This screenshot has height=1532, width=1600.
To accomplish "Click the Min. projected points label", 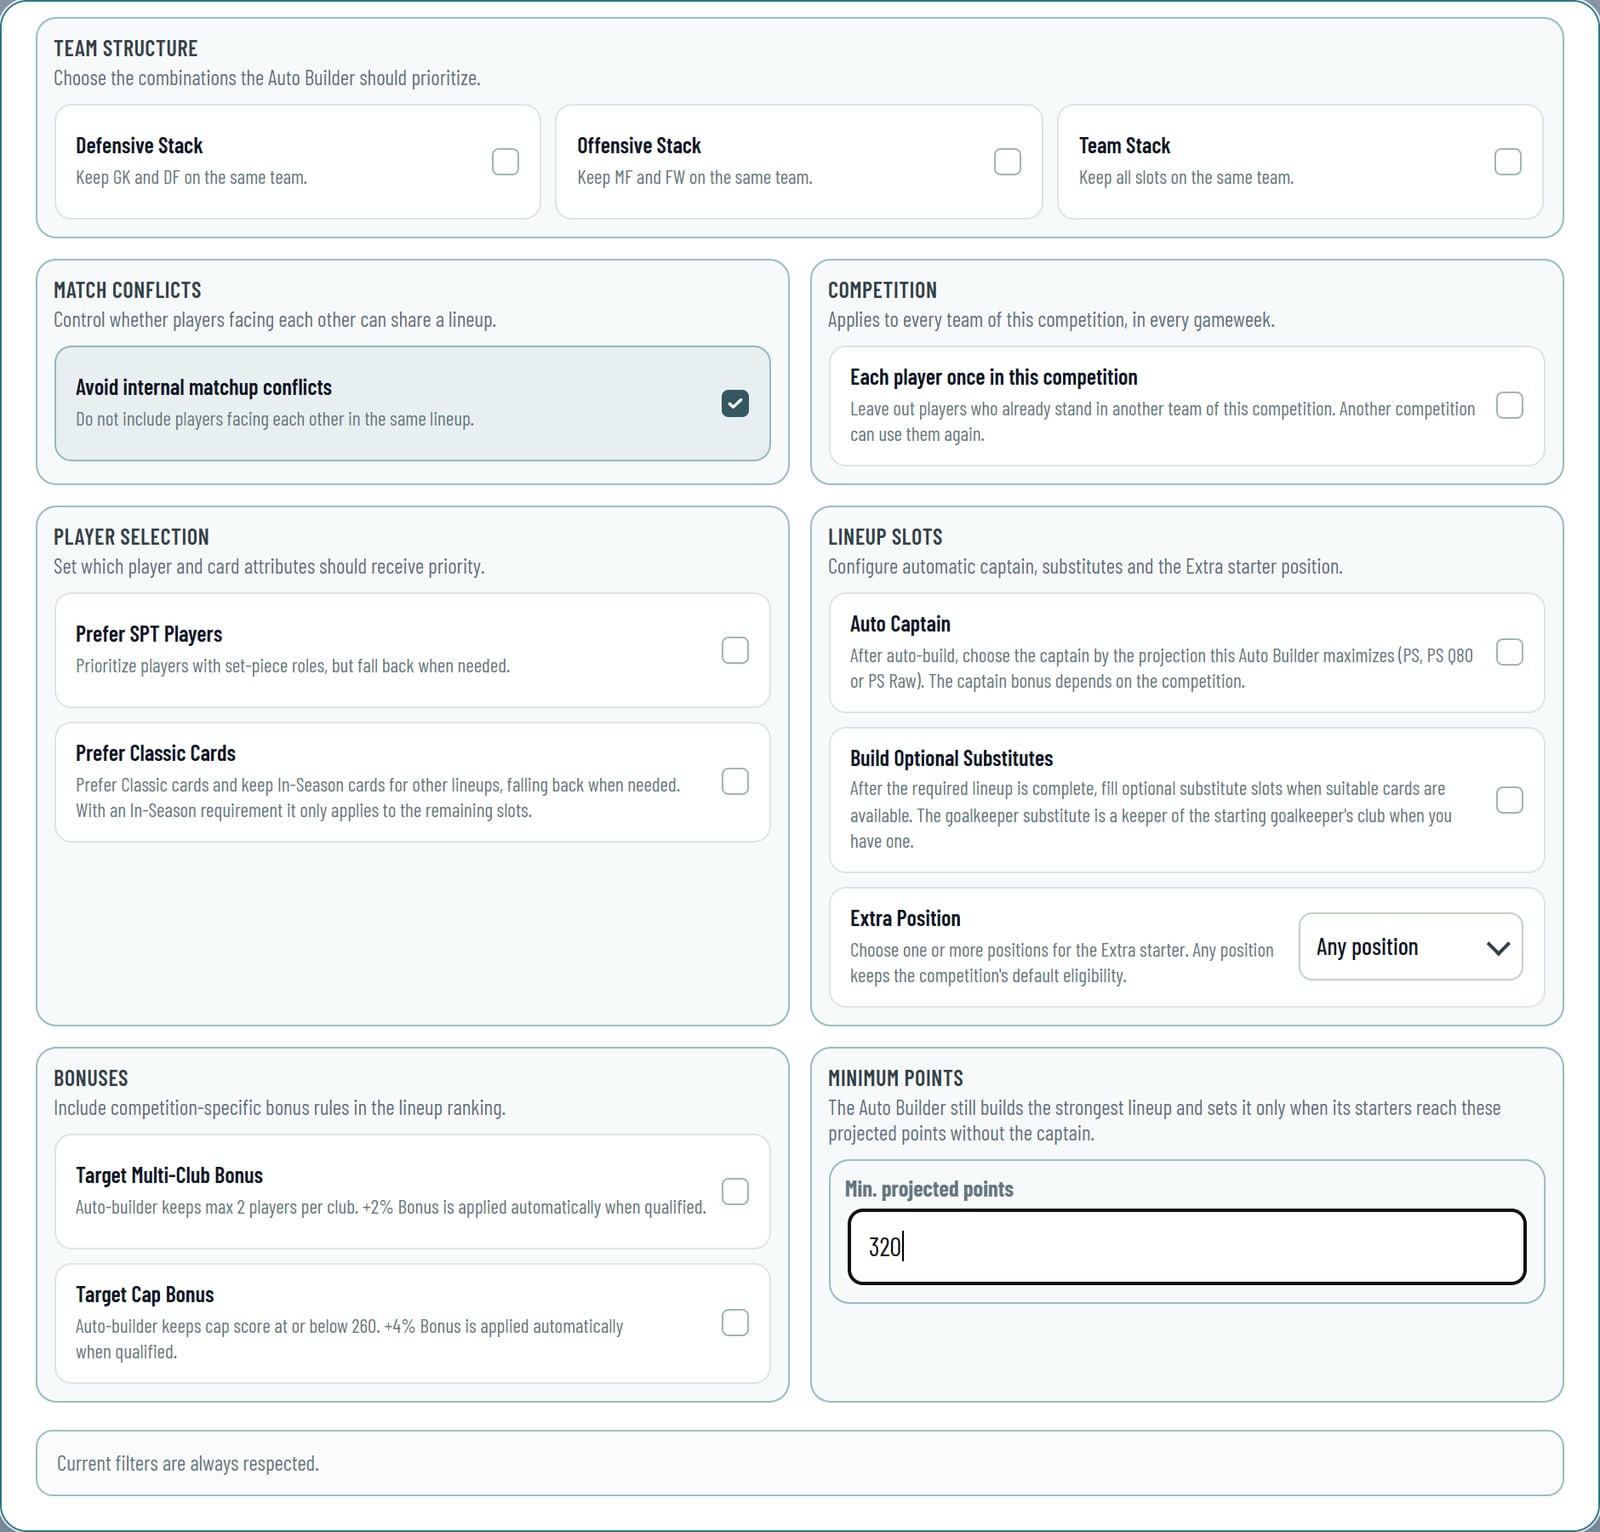I will tap(929, 1190).
